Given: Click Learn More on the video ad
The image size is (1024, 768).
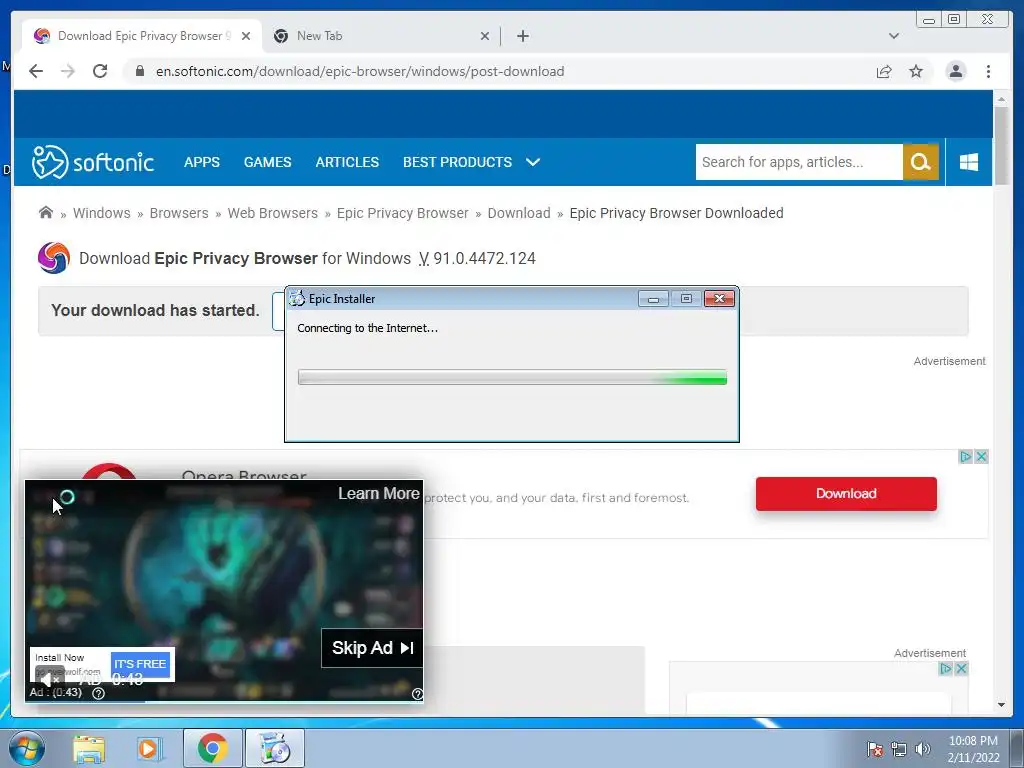Looking at the screenshot, I should pos(379,494).
